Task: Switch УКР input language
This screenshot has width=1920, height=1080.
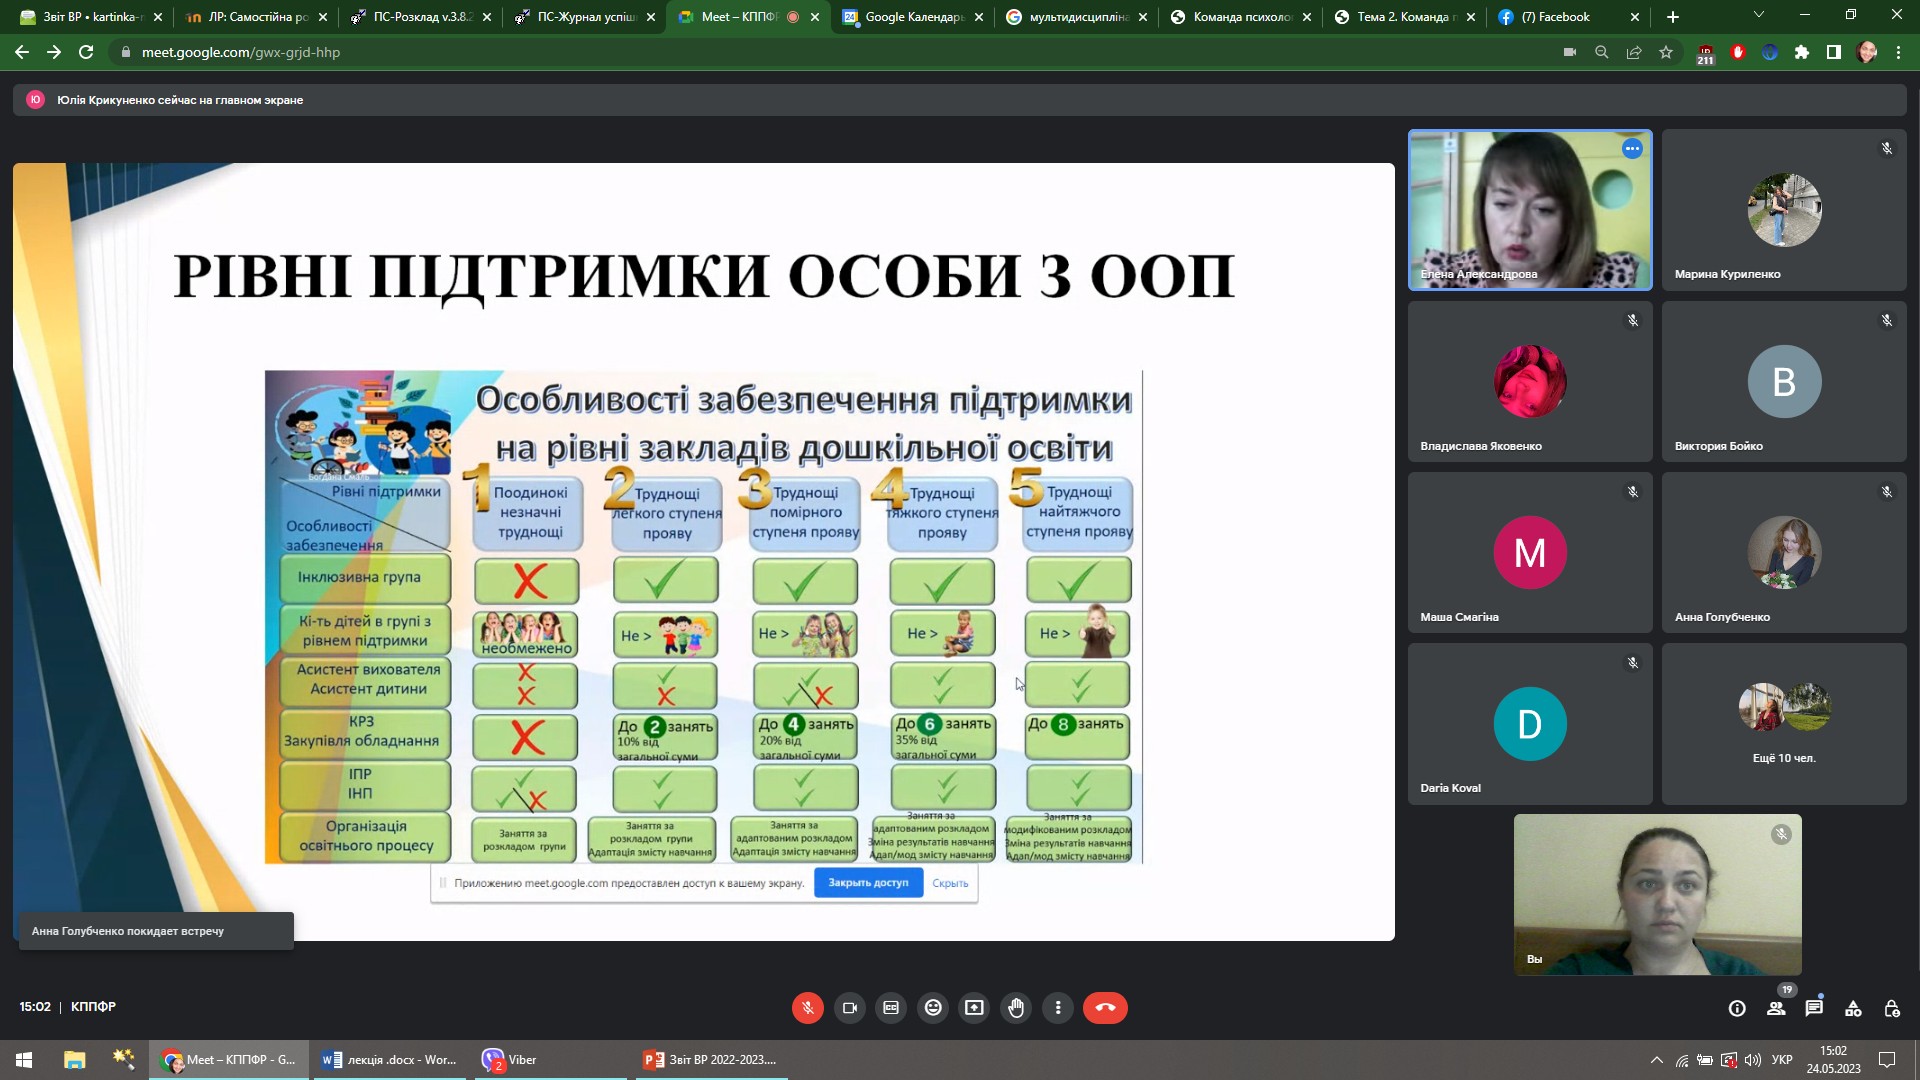Action: (x=1782, y=1060)
